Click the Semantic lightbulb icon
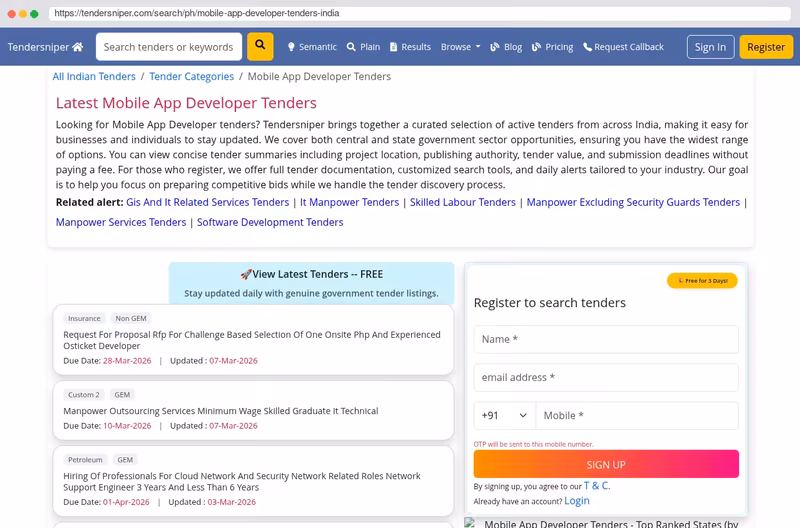The height and width of the screenshot is (528, 800). (291, 47)
